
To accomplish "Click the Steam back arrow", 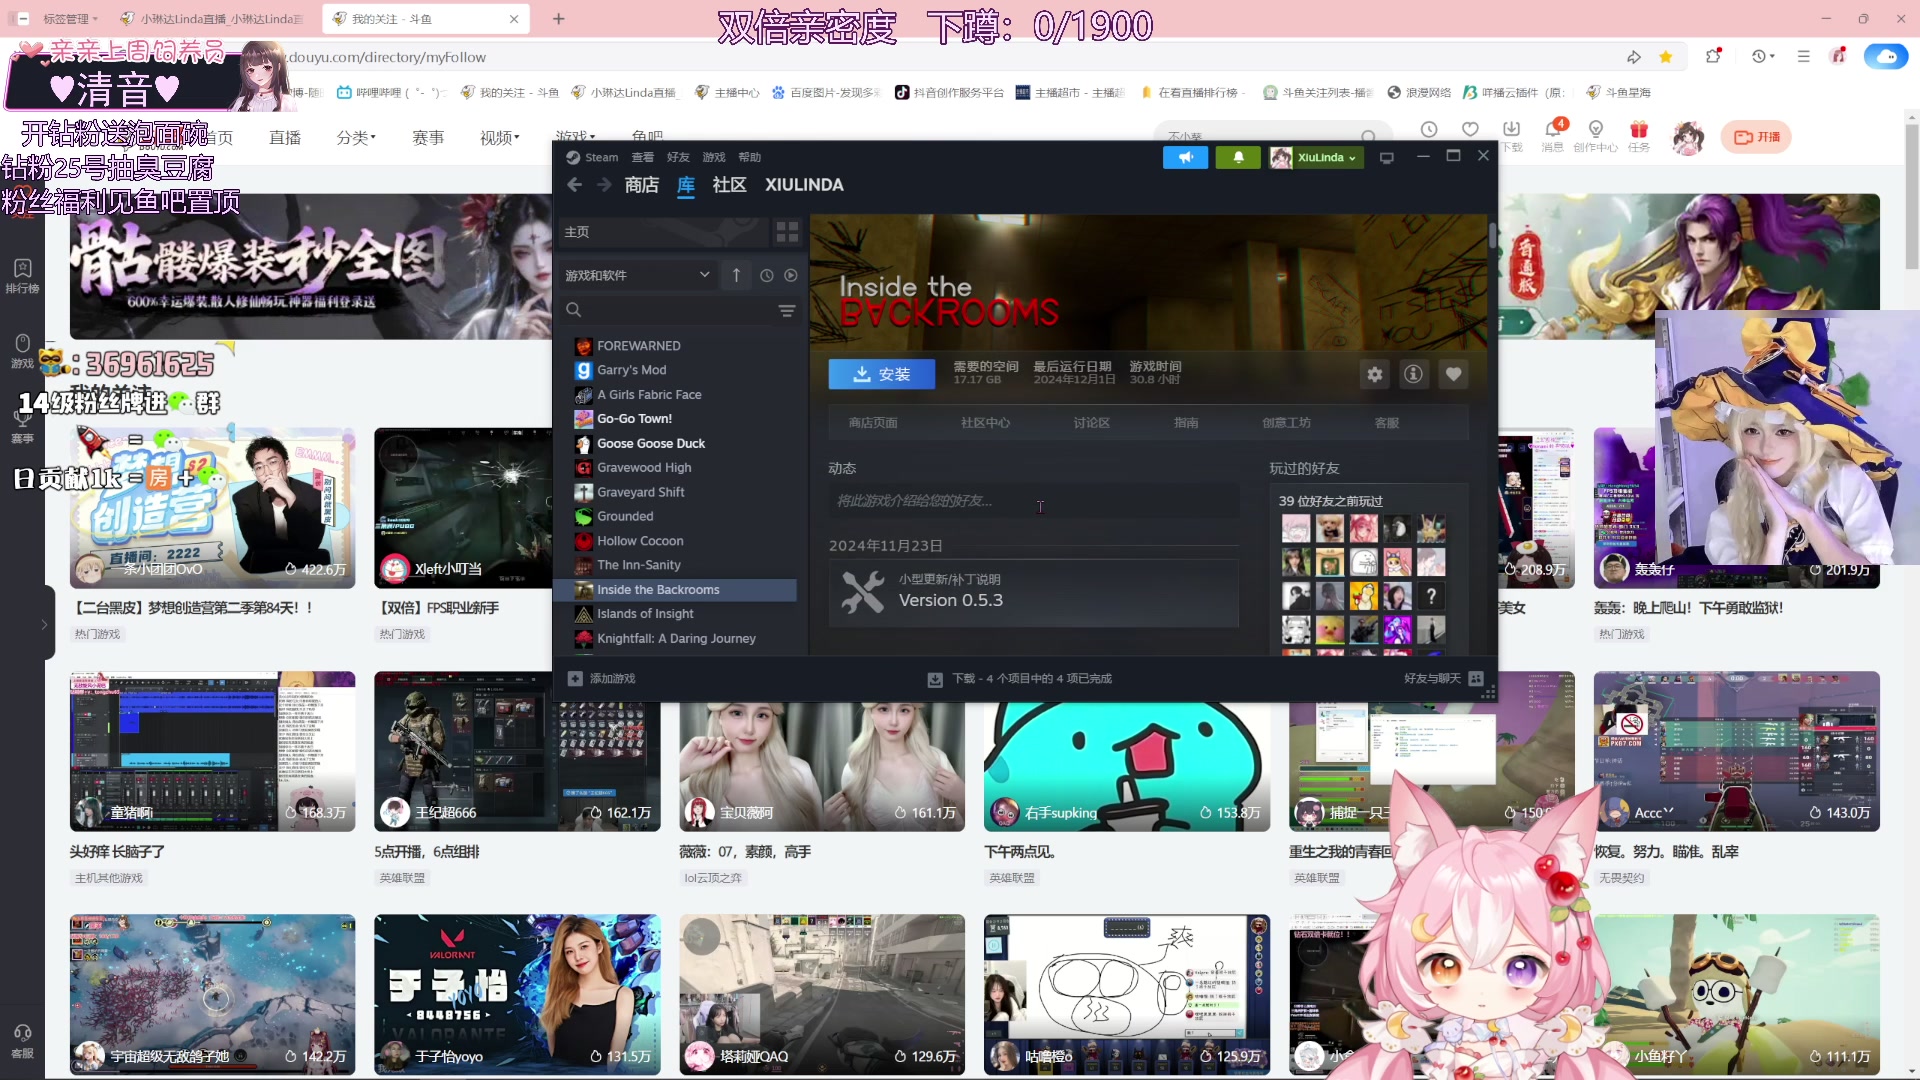I will (574, 185).
